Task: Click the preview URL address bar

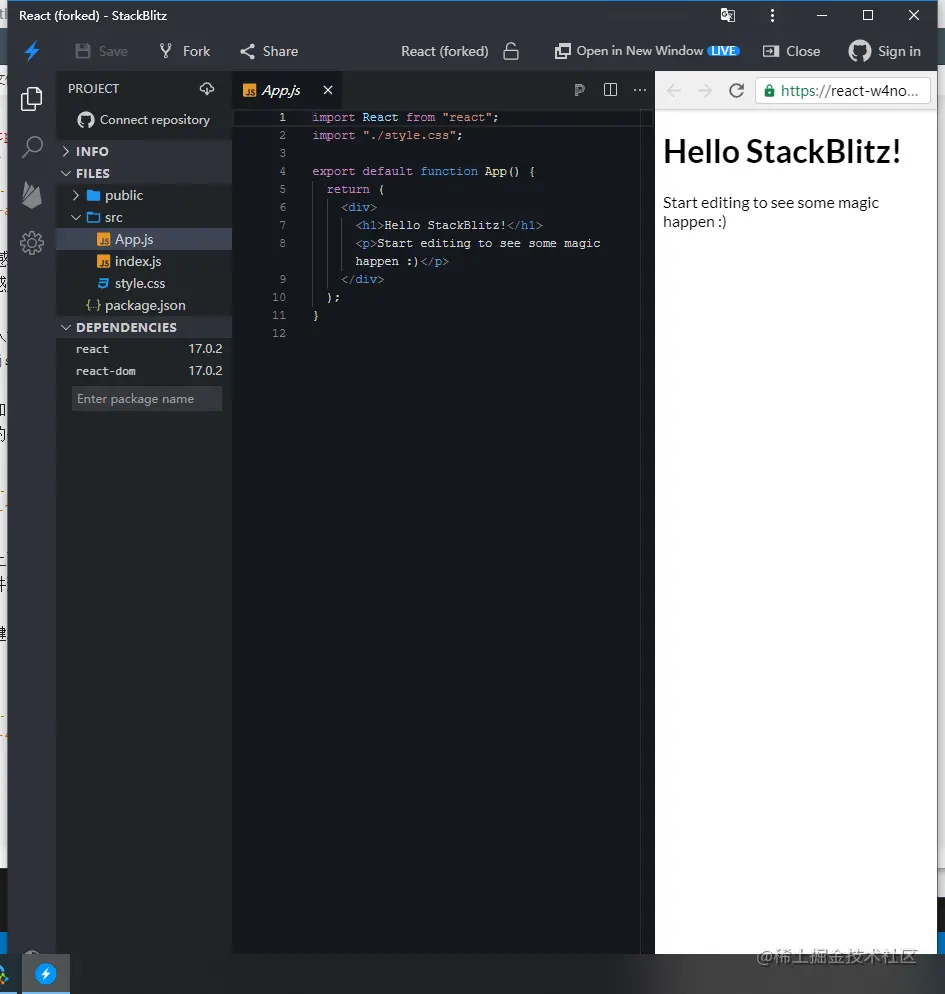Action: click(x=843, y=91)
